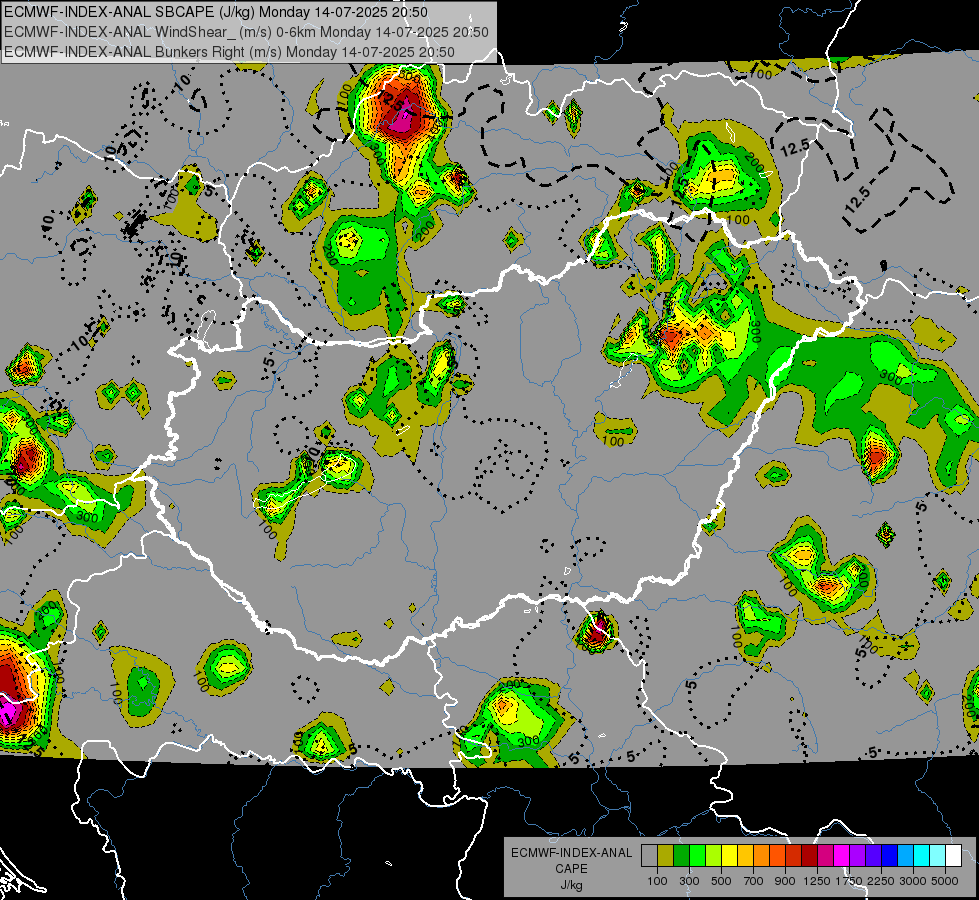Click the 500 value under the colorbar
Screen dimensions: 979x900
pyautogui.click(x=721, y=881)
